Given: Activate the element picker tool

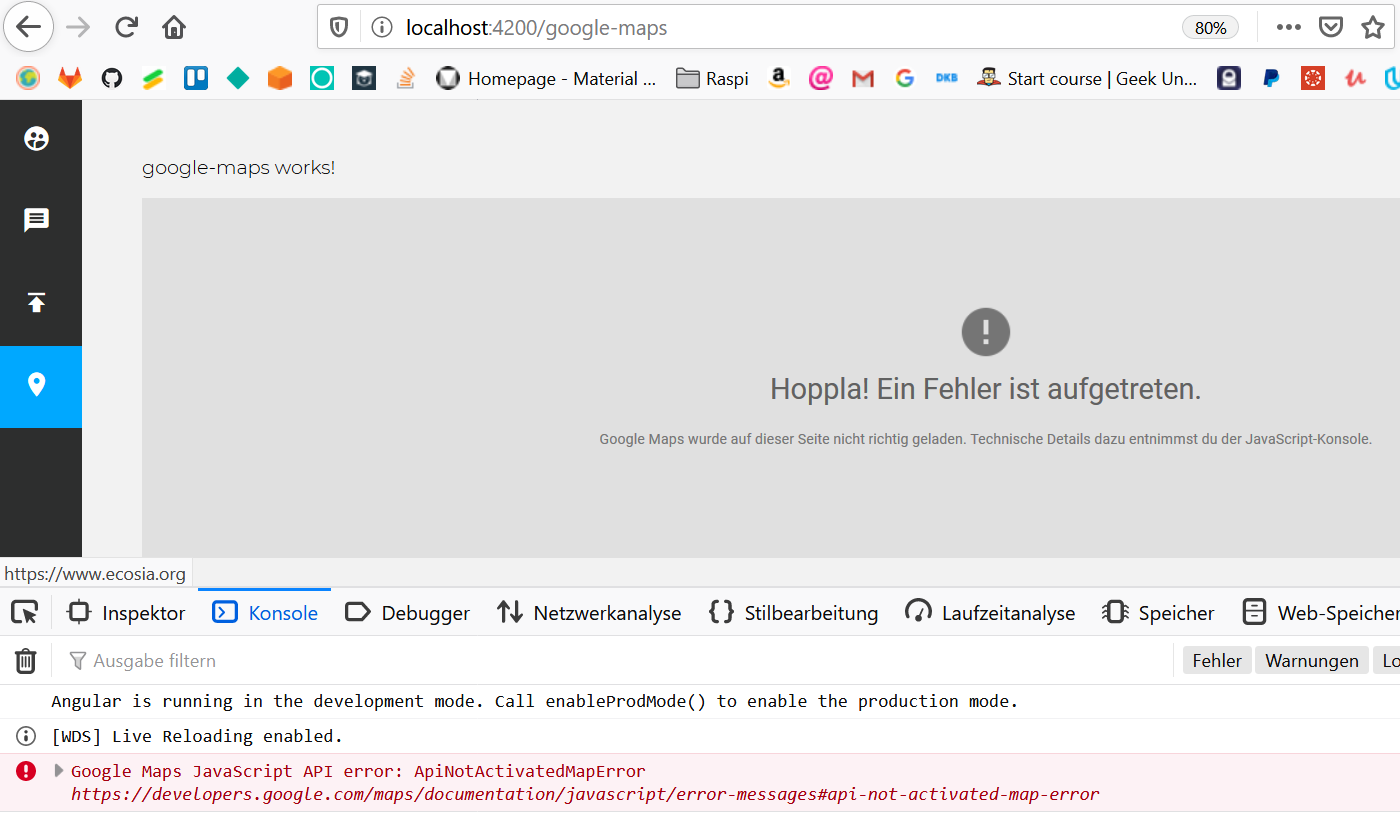Looking at the screenshot, I should pos(25,612).
